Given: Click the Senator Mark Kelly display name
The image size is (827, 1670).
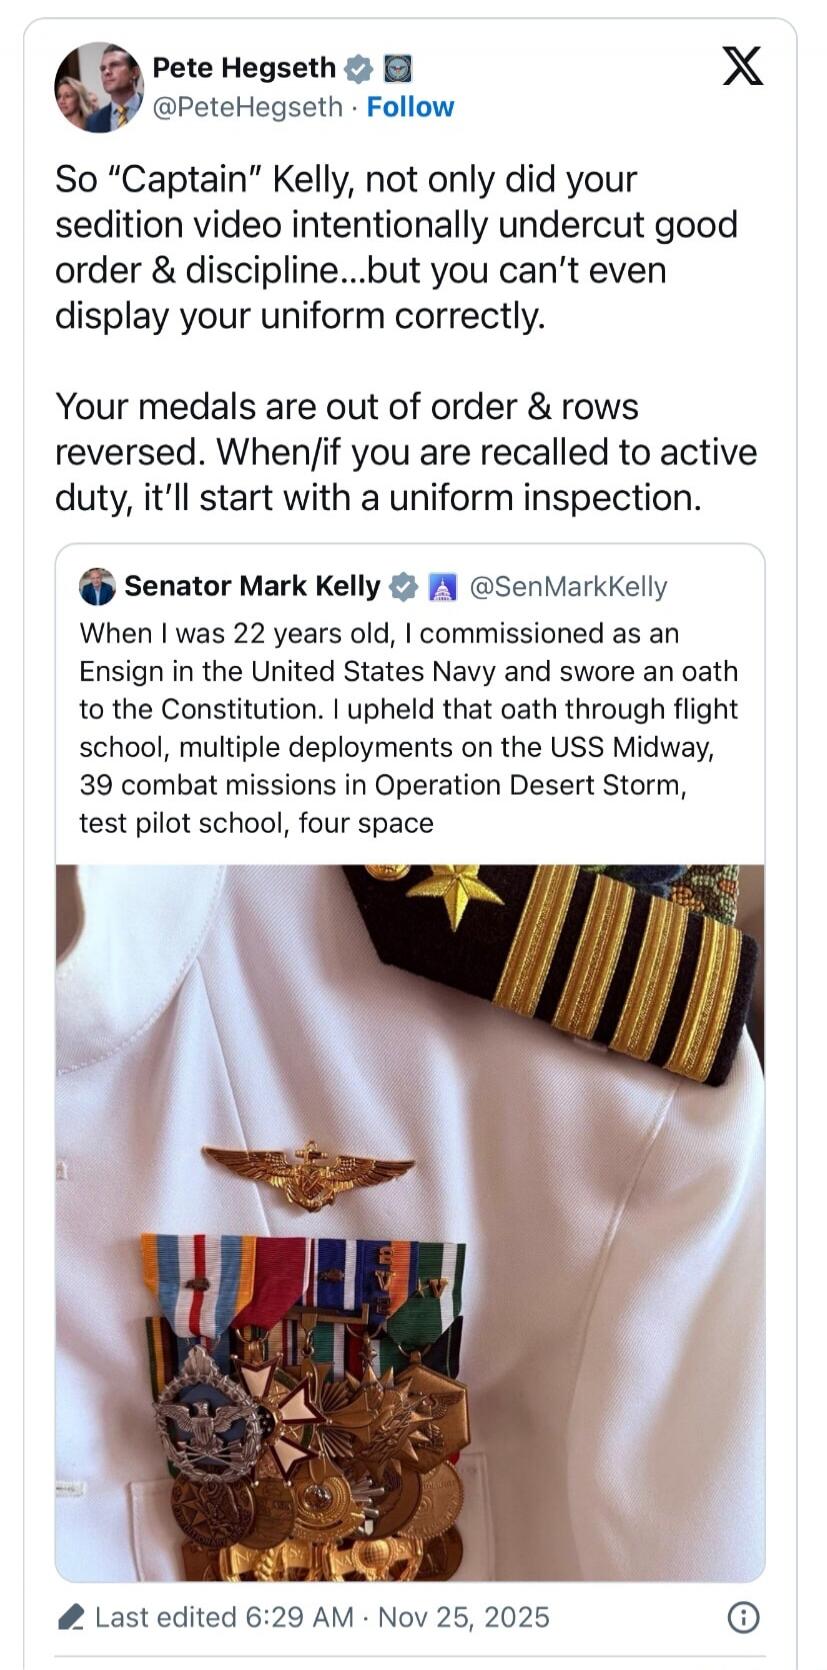Looking at the screenshot, I should [253, 587].
